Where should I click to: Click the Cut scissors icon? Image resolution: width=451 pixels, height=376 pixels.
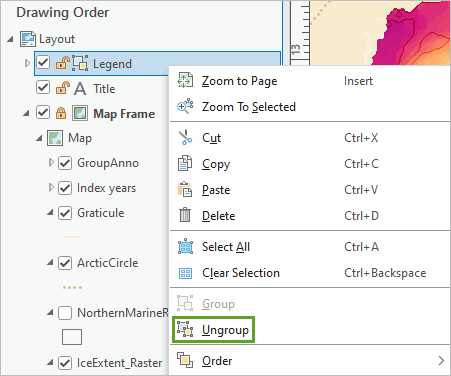click(185, 138)
